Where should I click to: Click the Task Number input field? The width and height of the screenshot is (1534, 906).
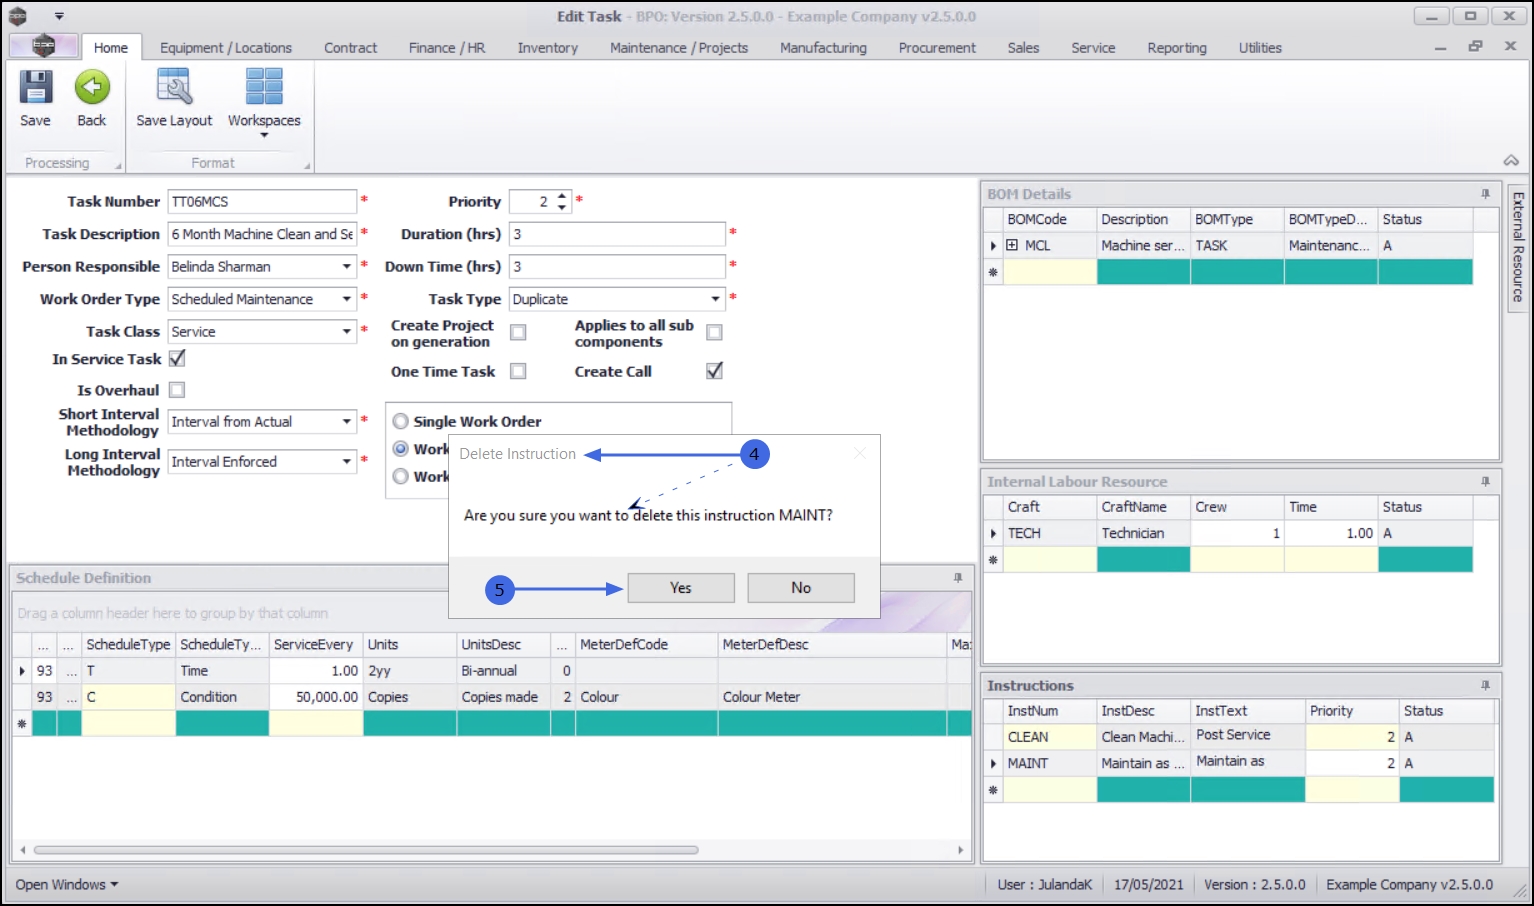(x=262, y=202)
